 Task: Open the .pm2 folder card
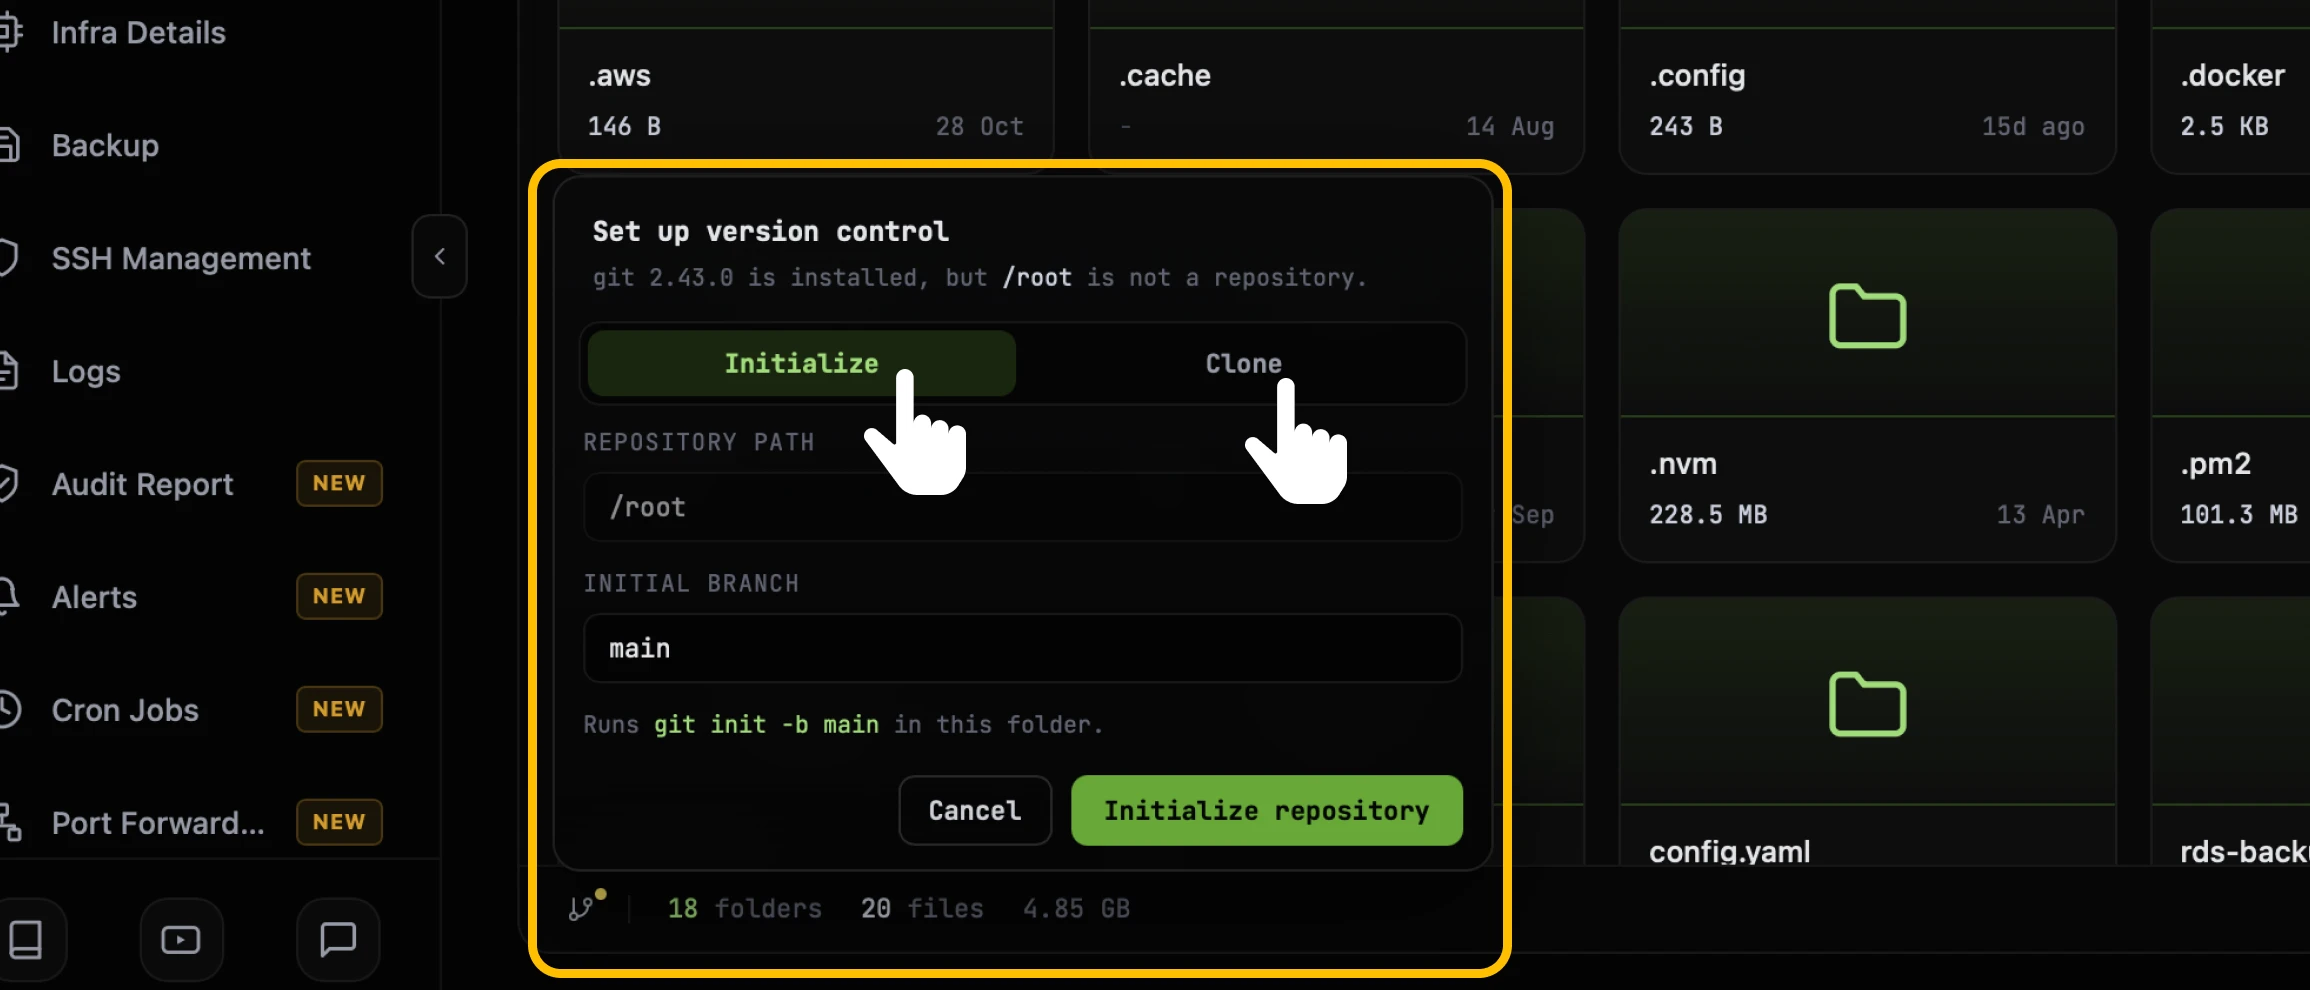[x=2232, y=385]
